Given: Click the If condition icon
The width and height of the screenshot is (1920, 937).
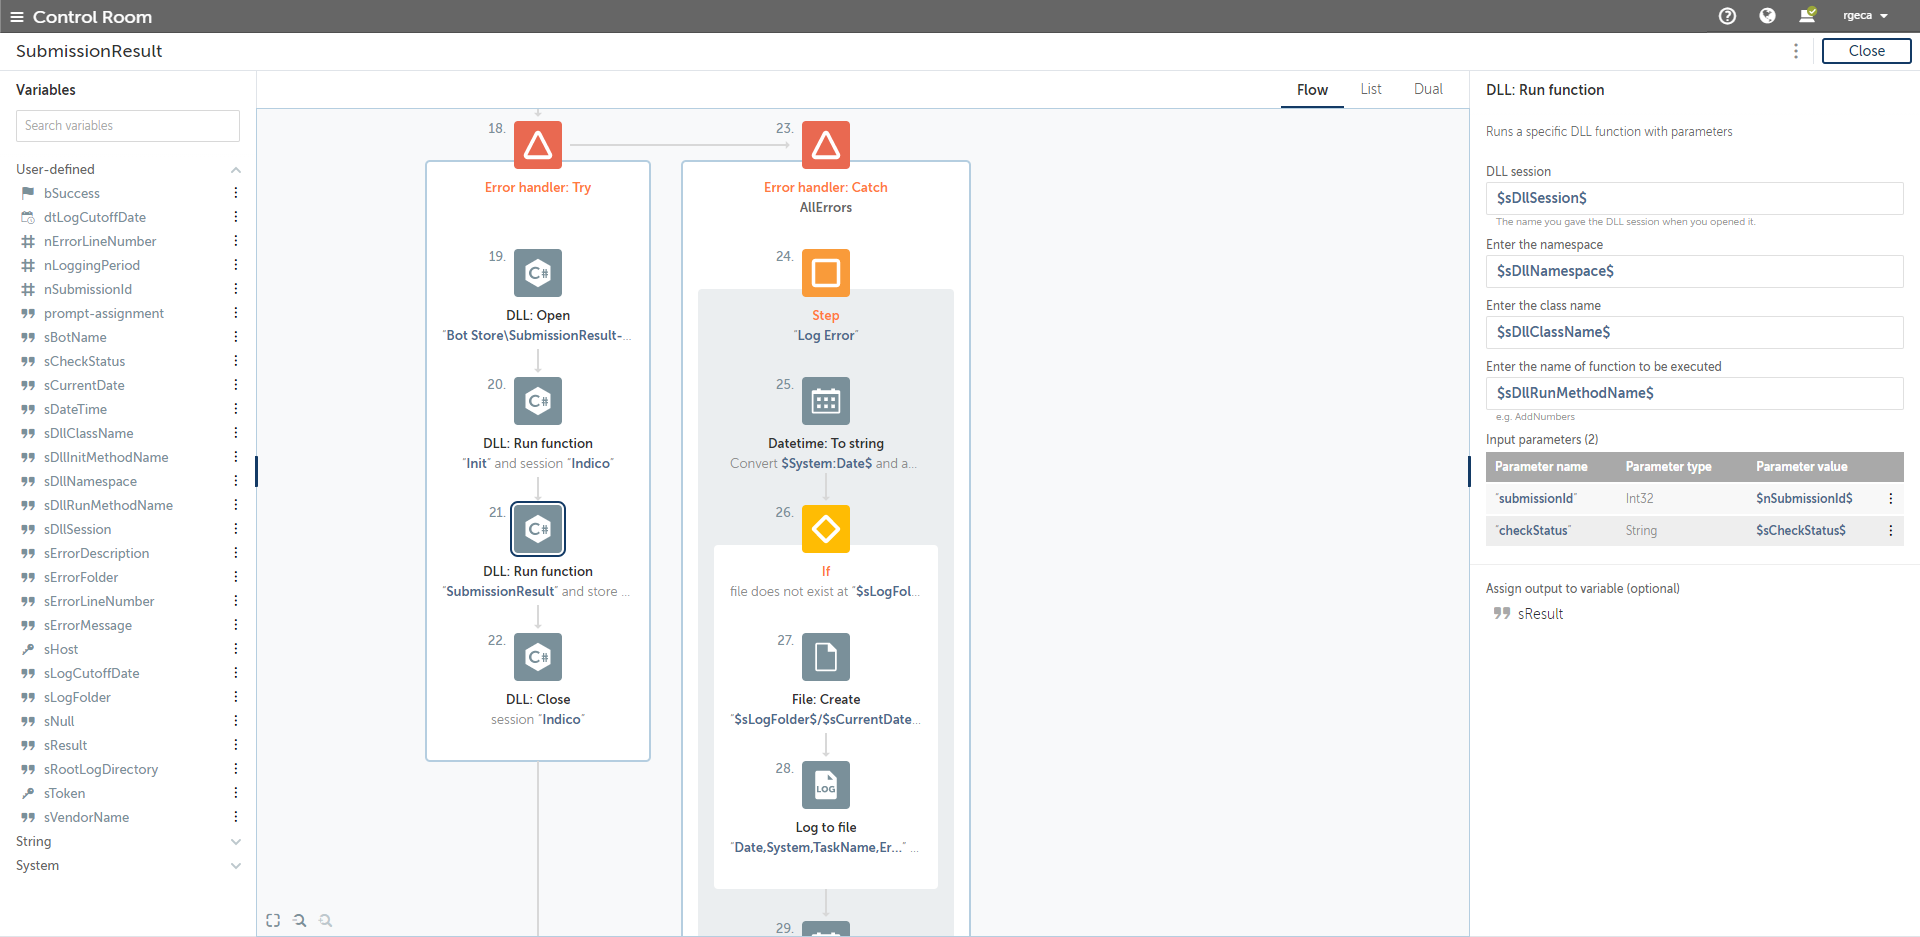Looking at the screenshot, I should [x=826, y=529].
